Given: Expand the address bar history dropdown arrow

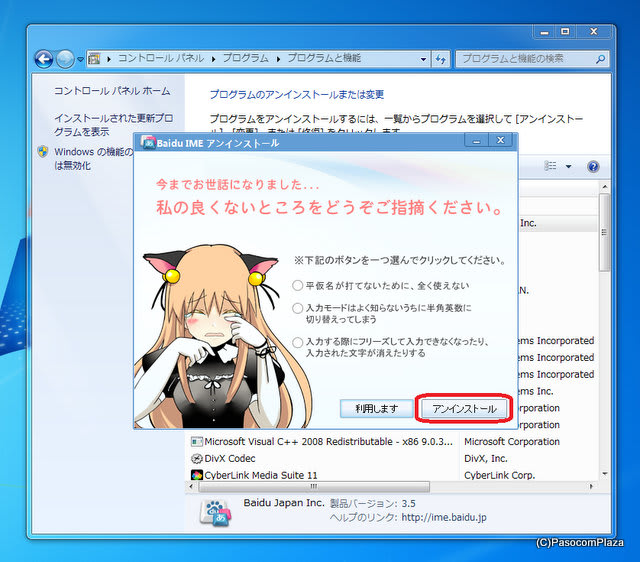Looking at the screenshot, I should pos(423,59).
